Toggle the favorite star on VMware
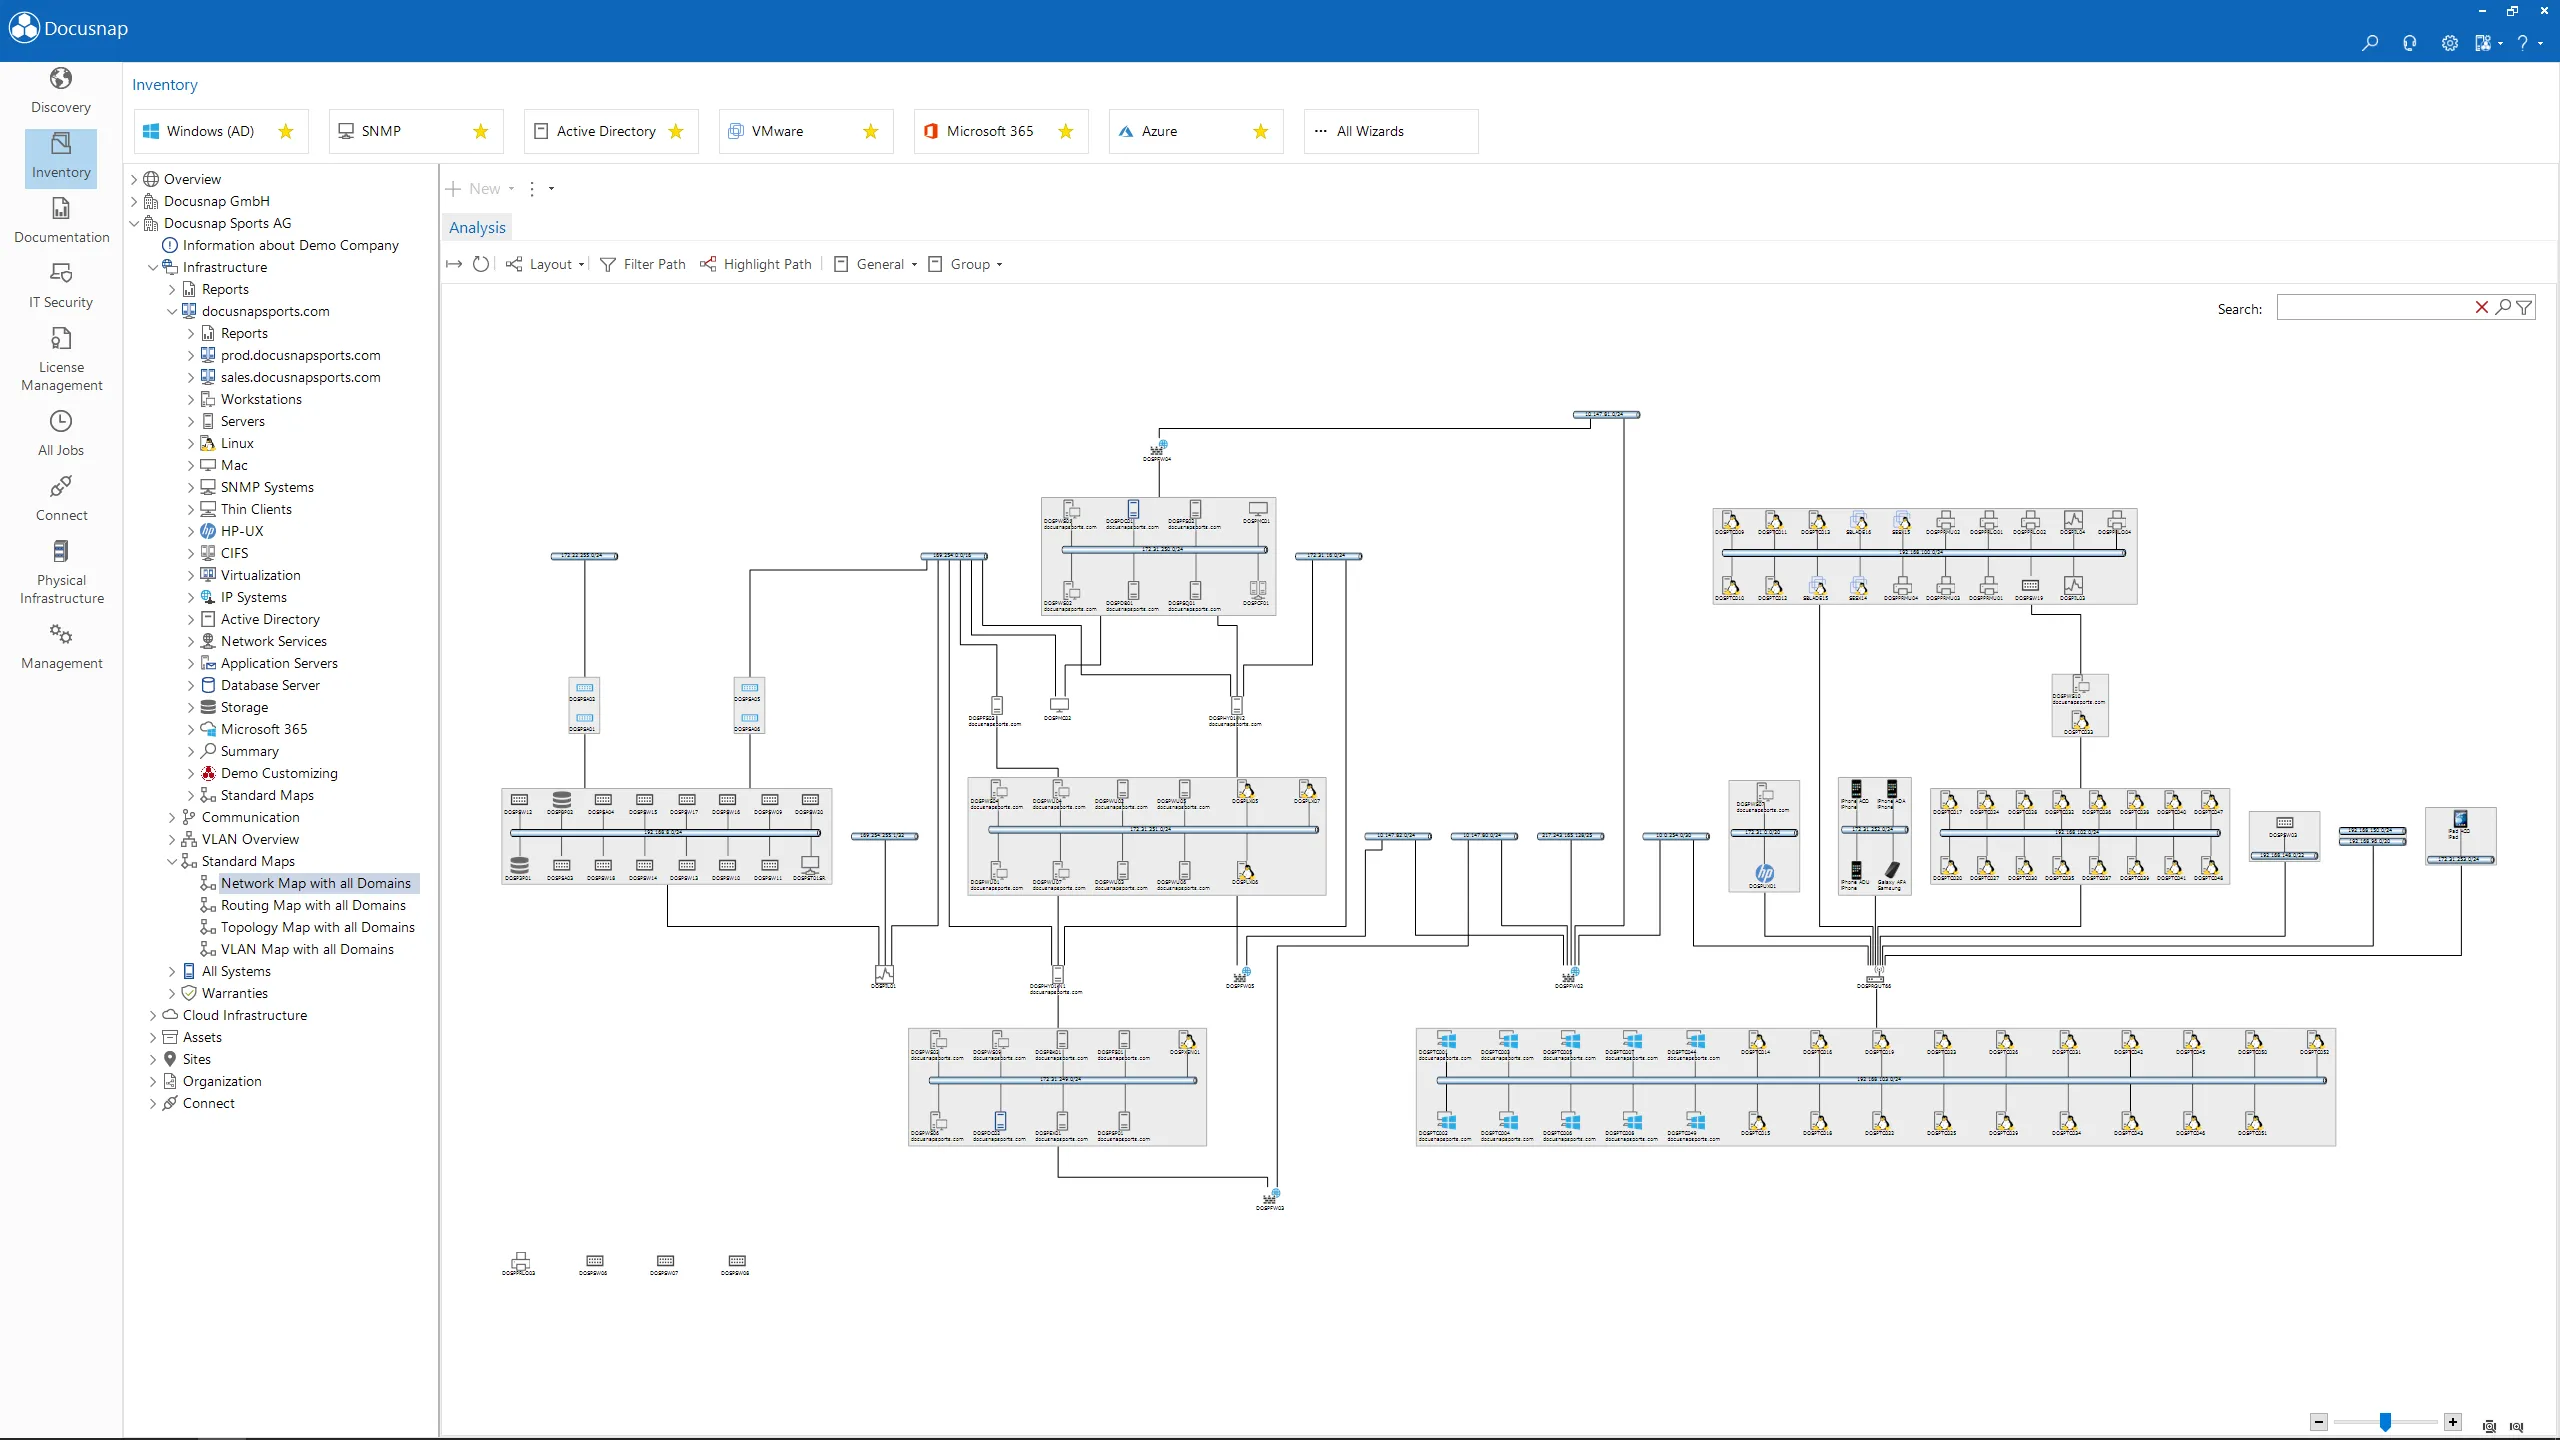Viewport: 2560px width, 1440px height. point(871,131)
